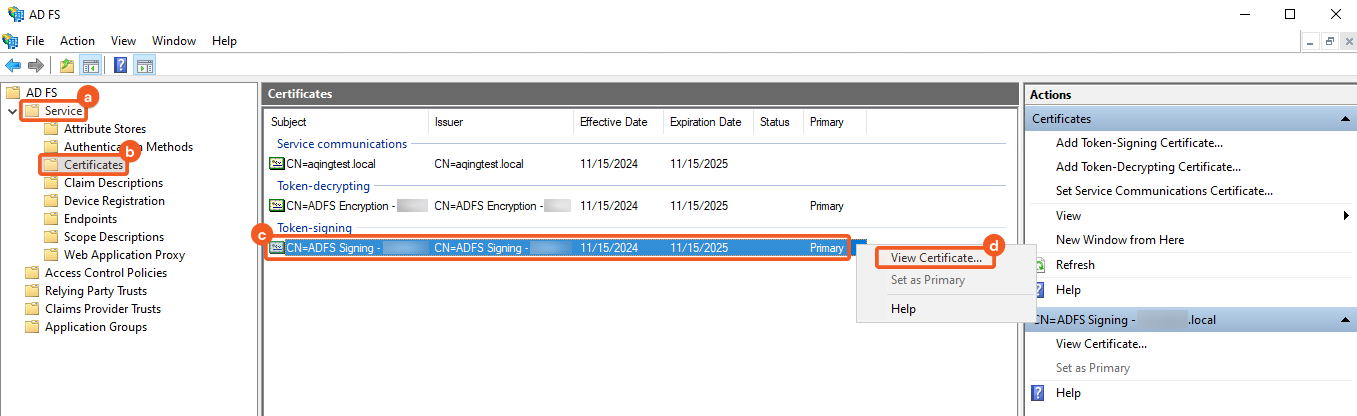
Task: Click certificate icon of ADFS Signing row
Action: (x=277, y=247)
